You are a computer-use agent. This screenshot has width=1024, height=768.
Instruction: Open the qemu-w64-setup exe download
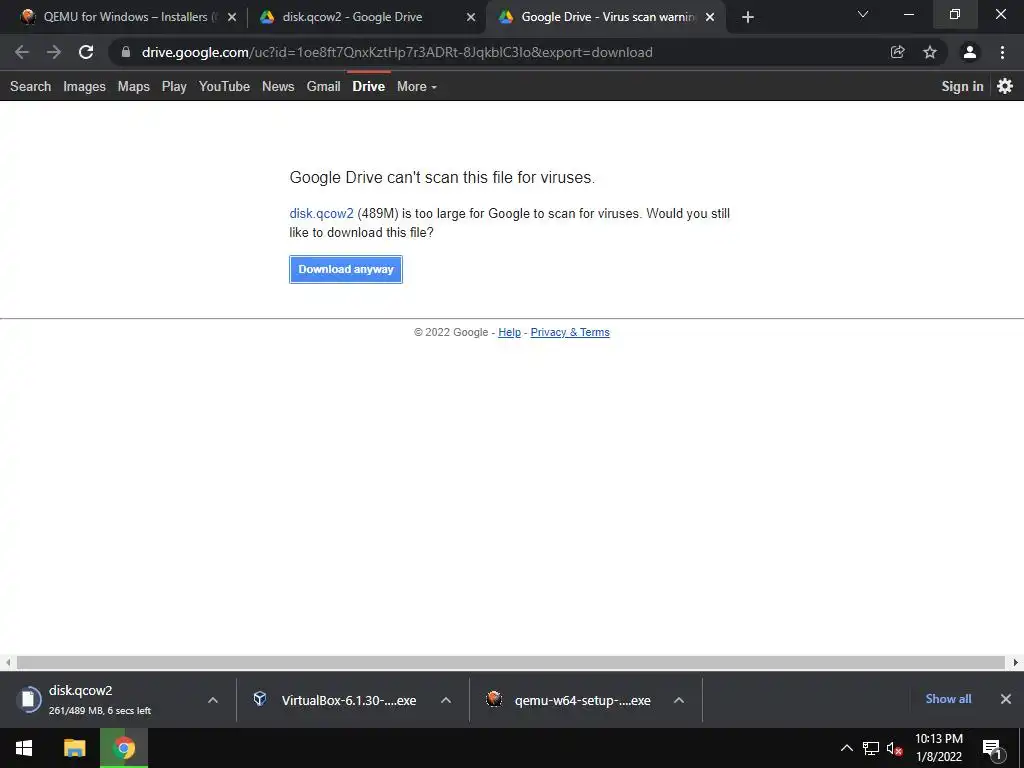583,700
